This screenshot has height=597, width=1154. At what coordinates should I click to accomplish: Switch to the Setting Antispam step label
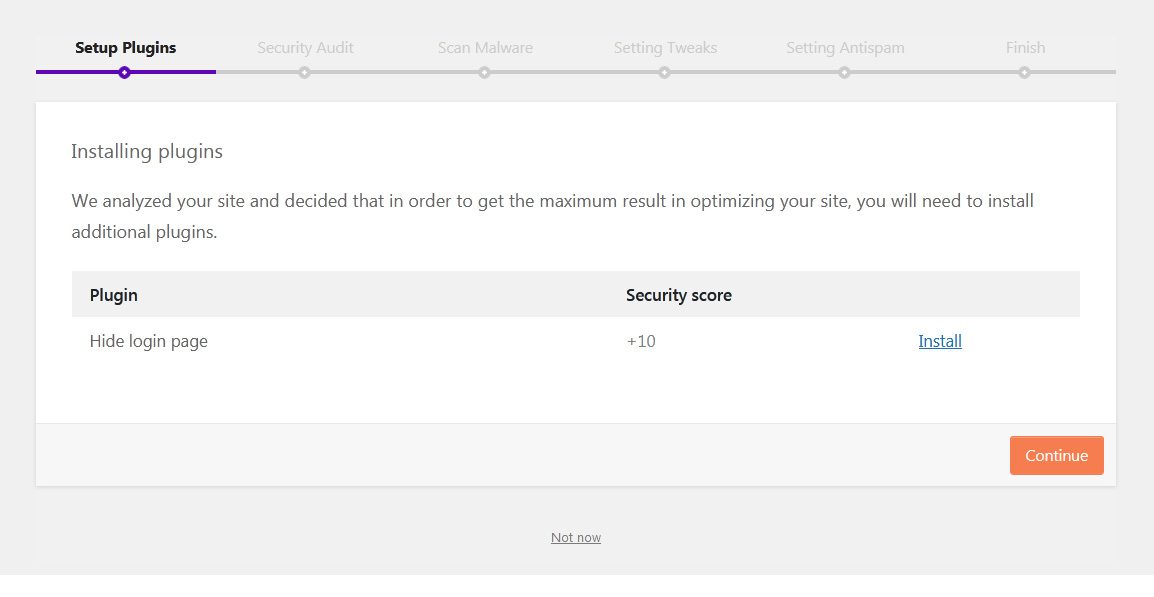click(845, 48)
